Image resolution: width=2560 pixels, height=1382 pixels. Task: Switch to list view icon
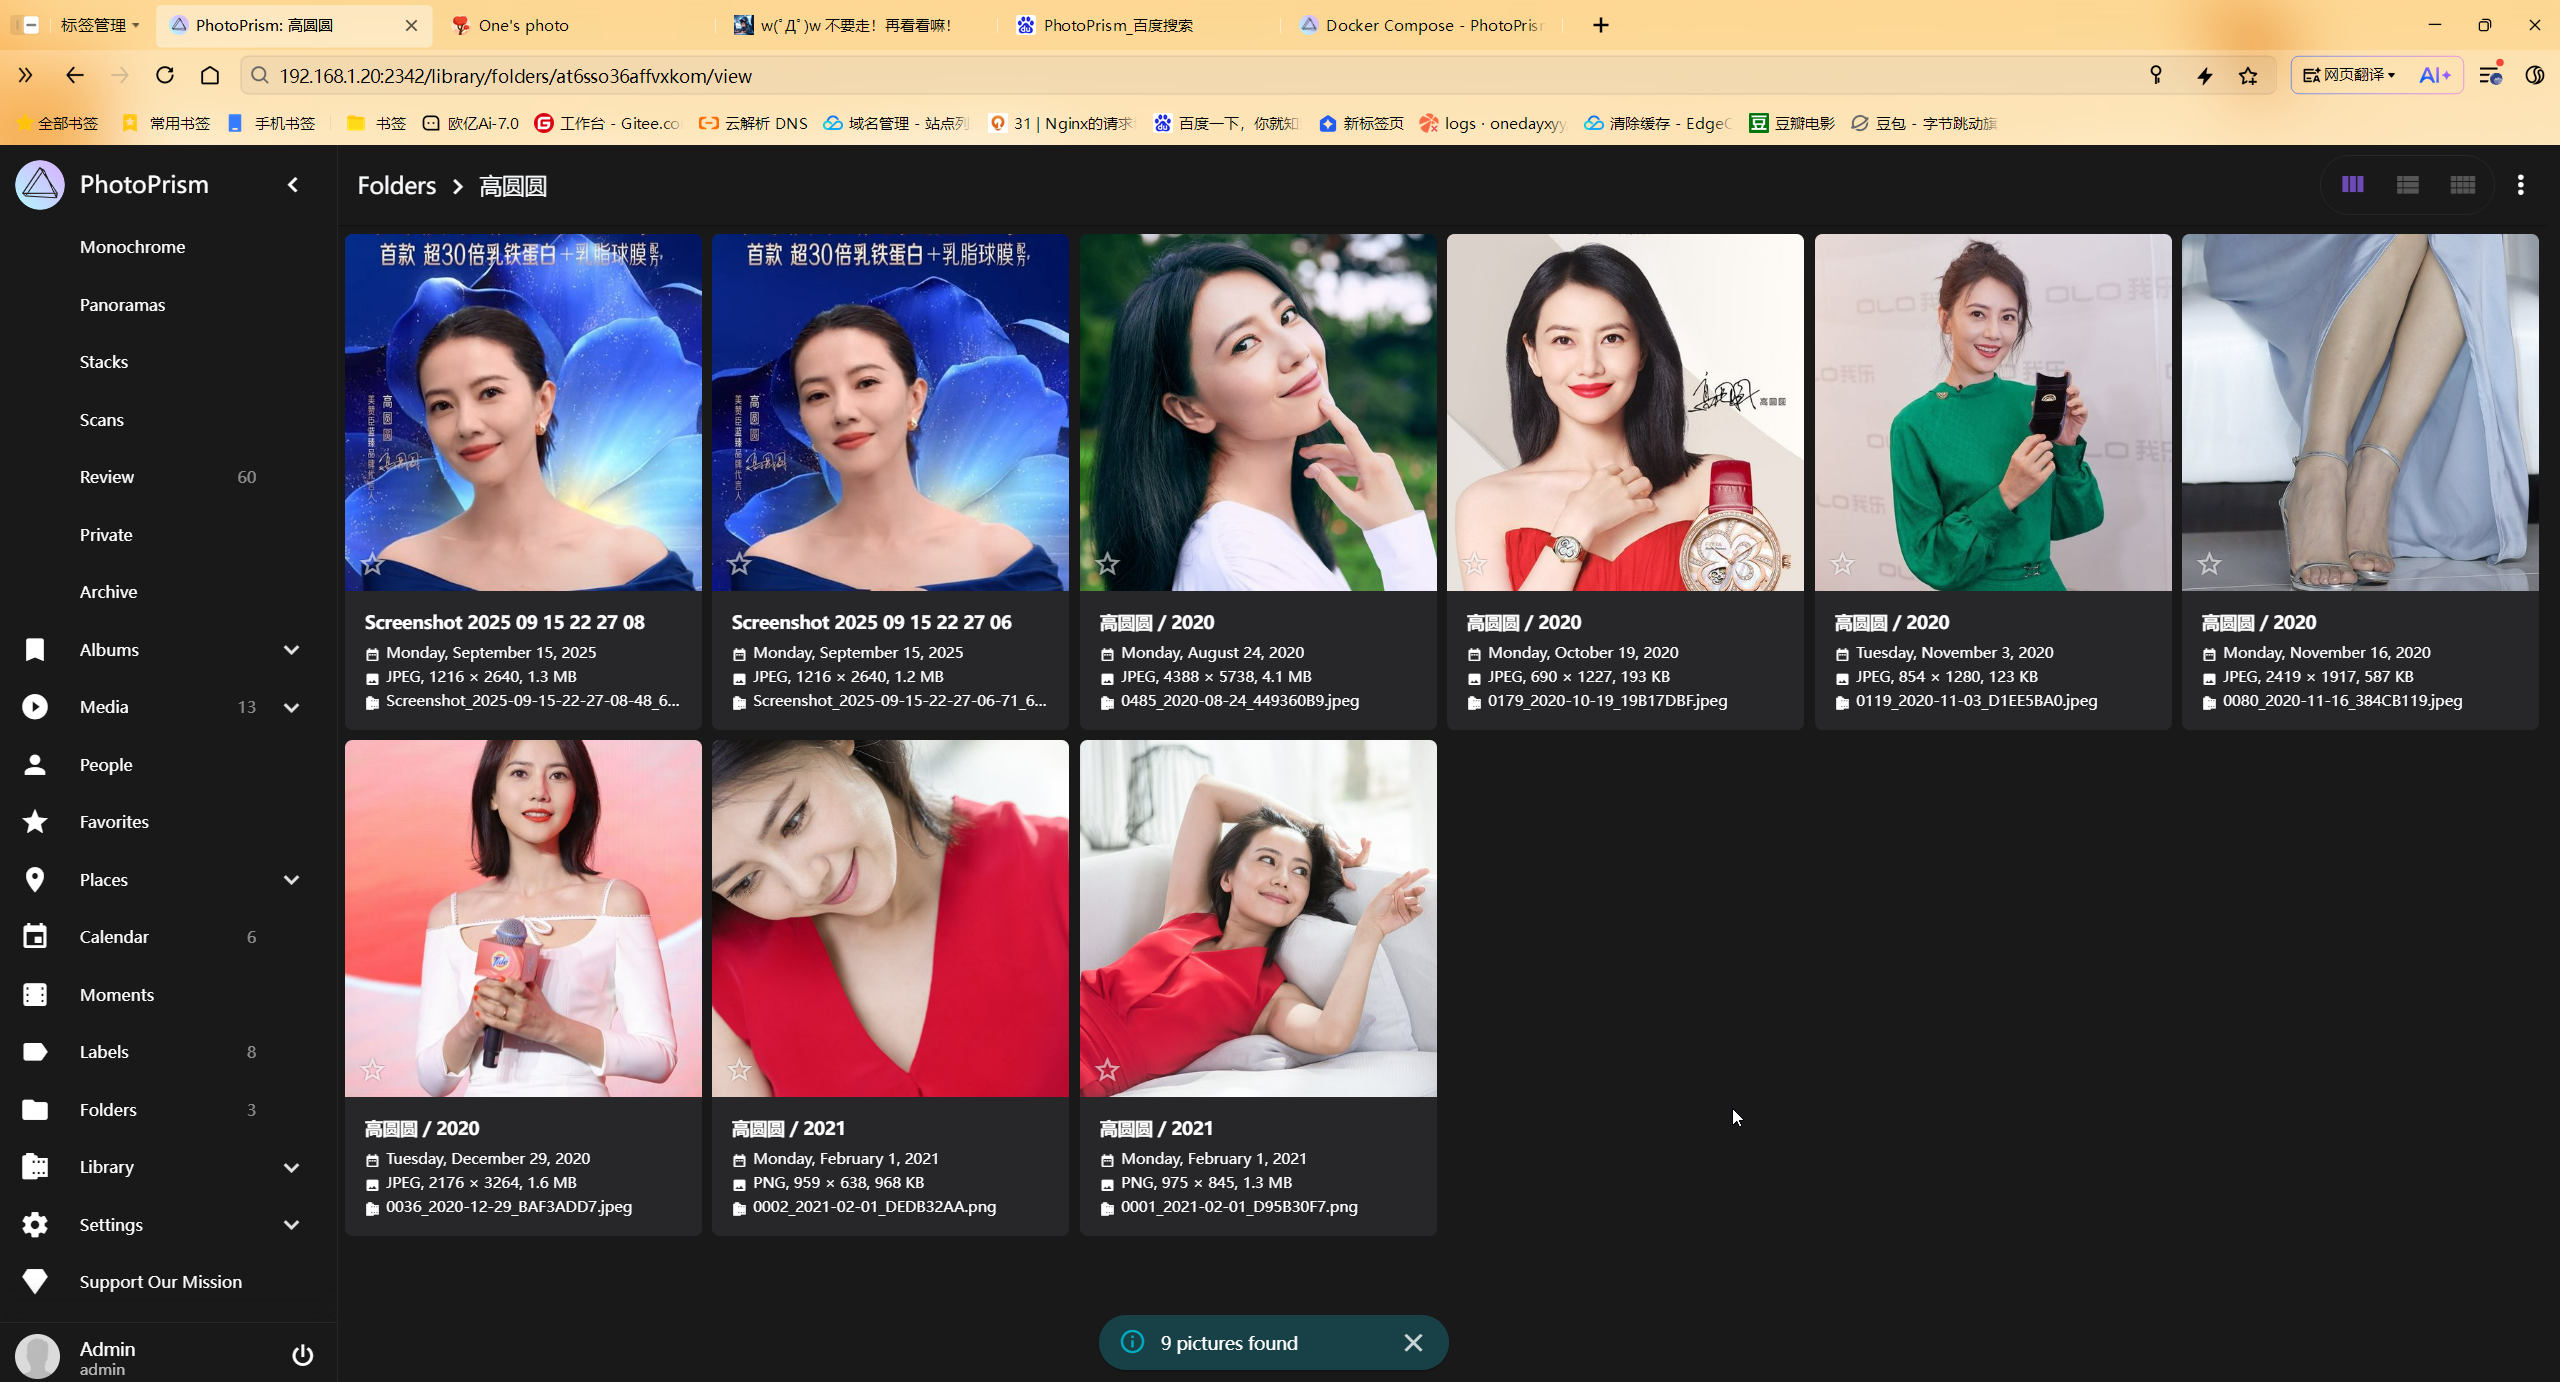pos(2407,185)
